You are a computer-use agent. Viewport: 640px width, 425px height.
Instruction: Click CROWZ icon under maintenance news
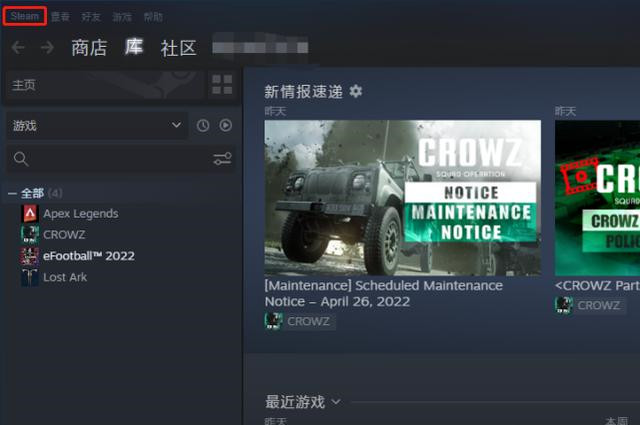pos(273,321)
